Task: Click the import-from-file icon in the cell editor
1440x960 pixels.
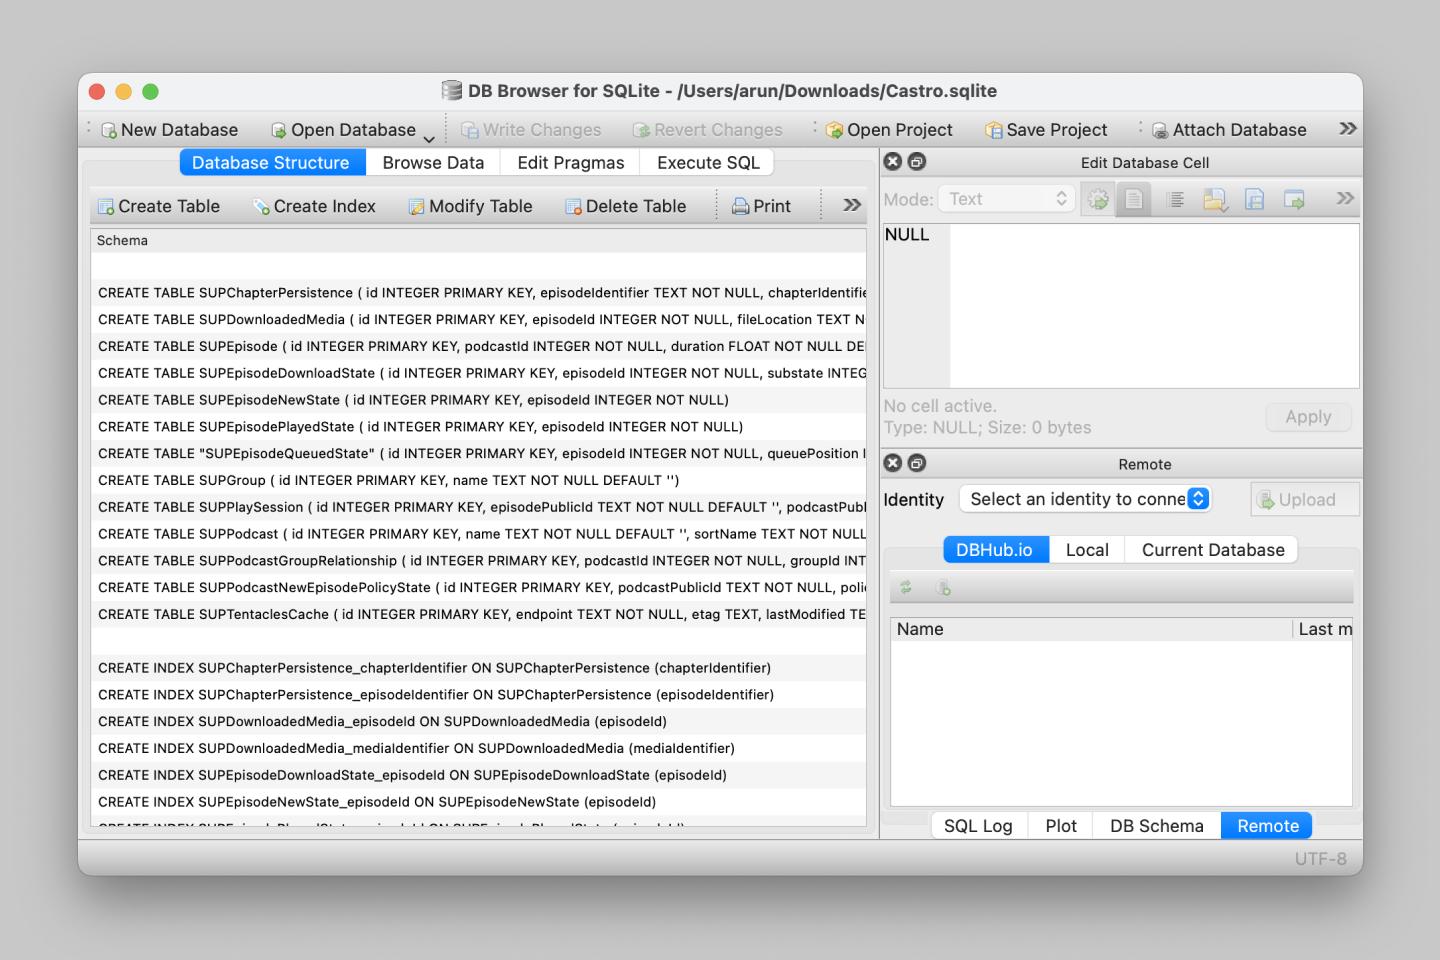Action: [x=1215, y=200]
